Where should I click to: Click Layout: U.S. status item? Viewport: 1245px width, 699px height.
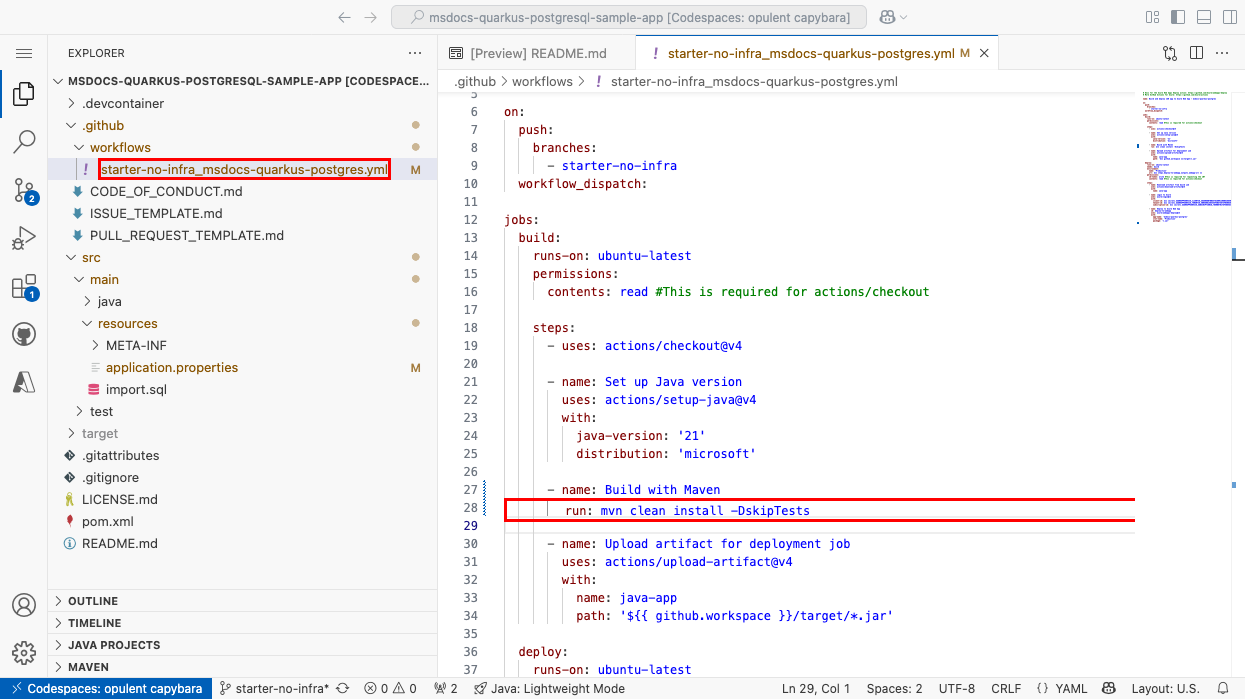click(1165, 688)
